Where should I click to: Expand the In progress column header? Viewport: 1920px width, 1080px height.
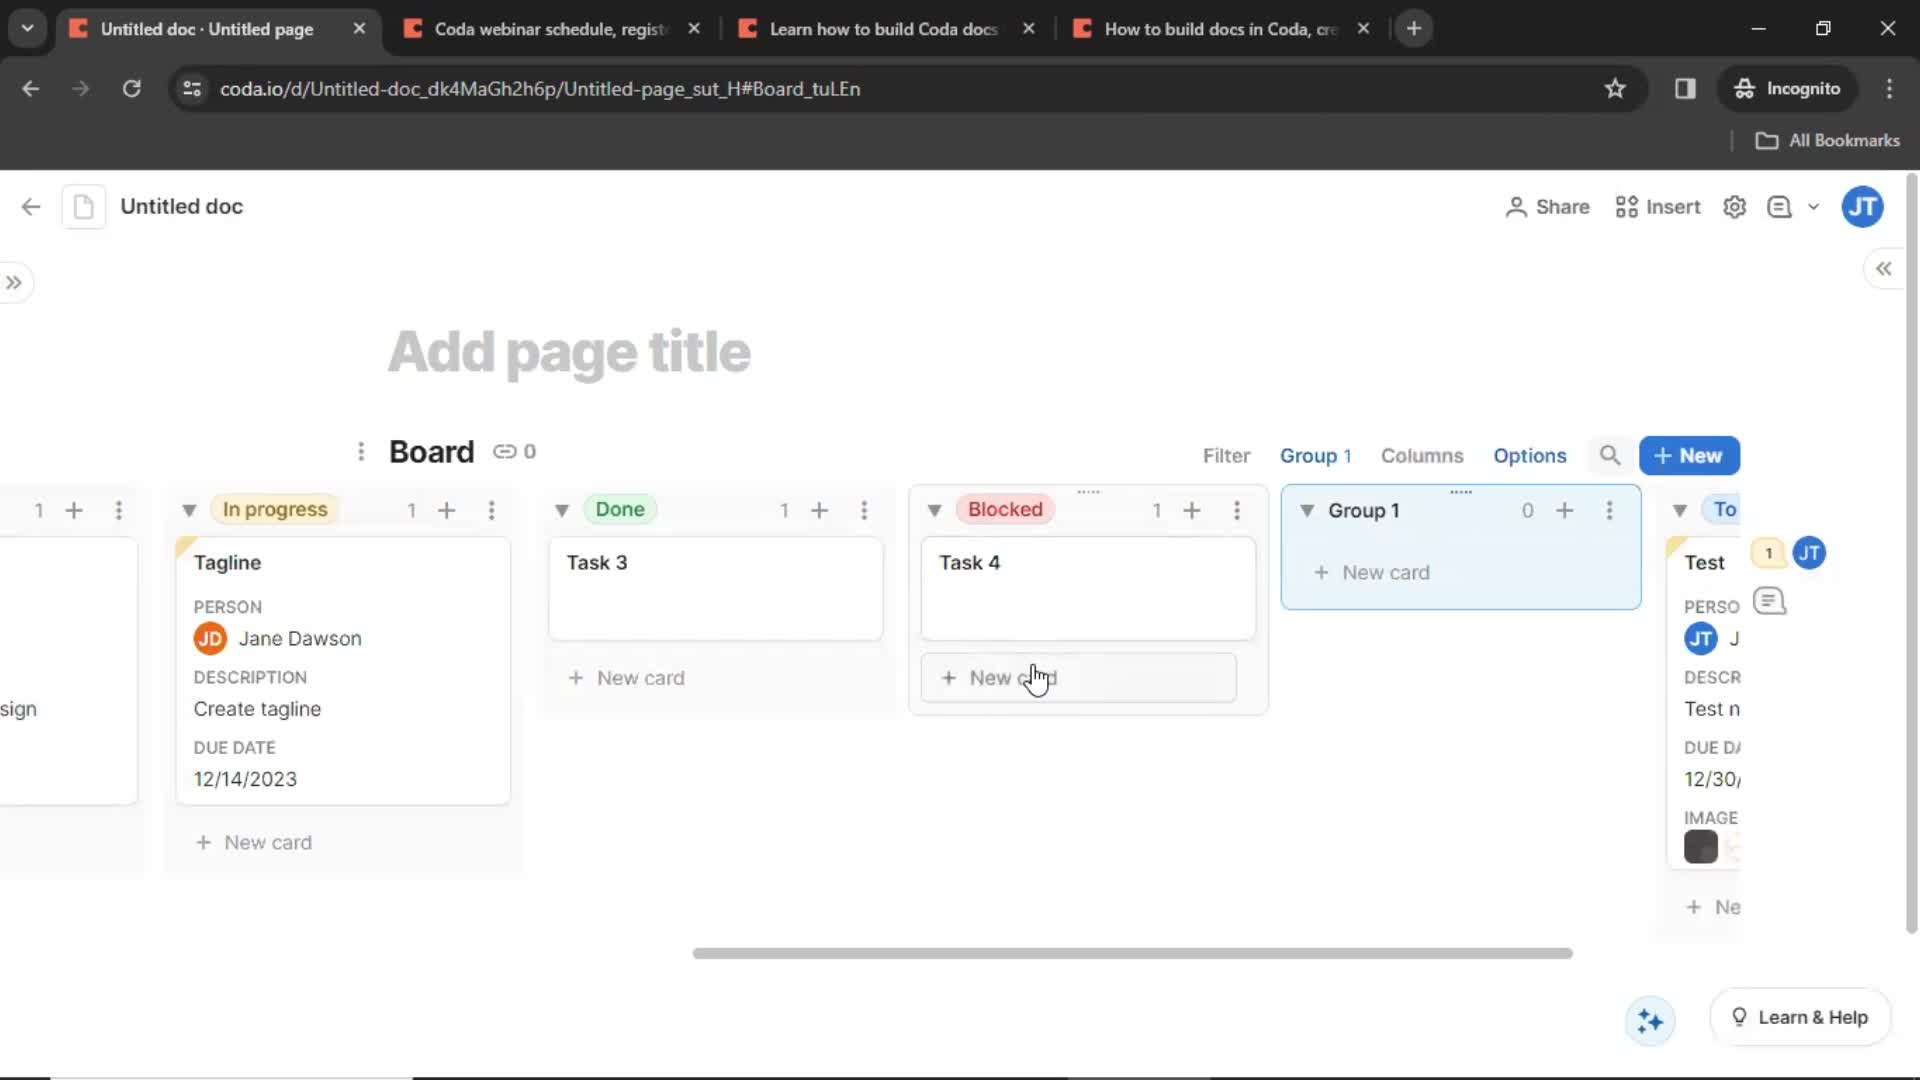(x=189, y=509)
